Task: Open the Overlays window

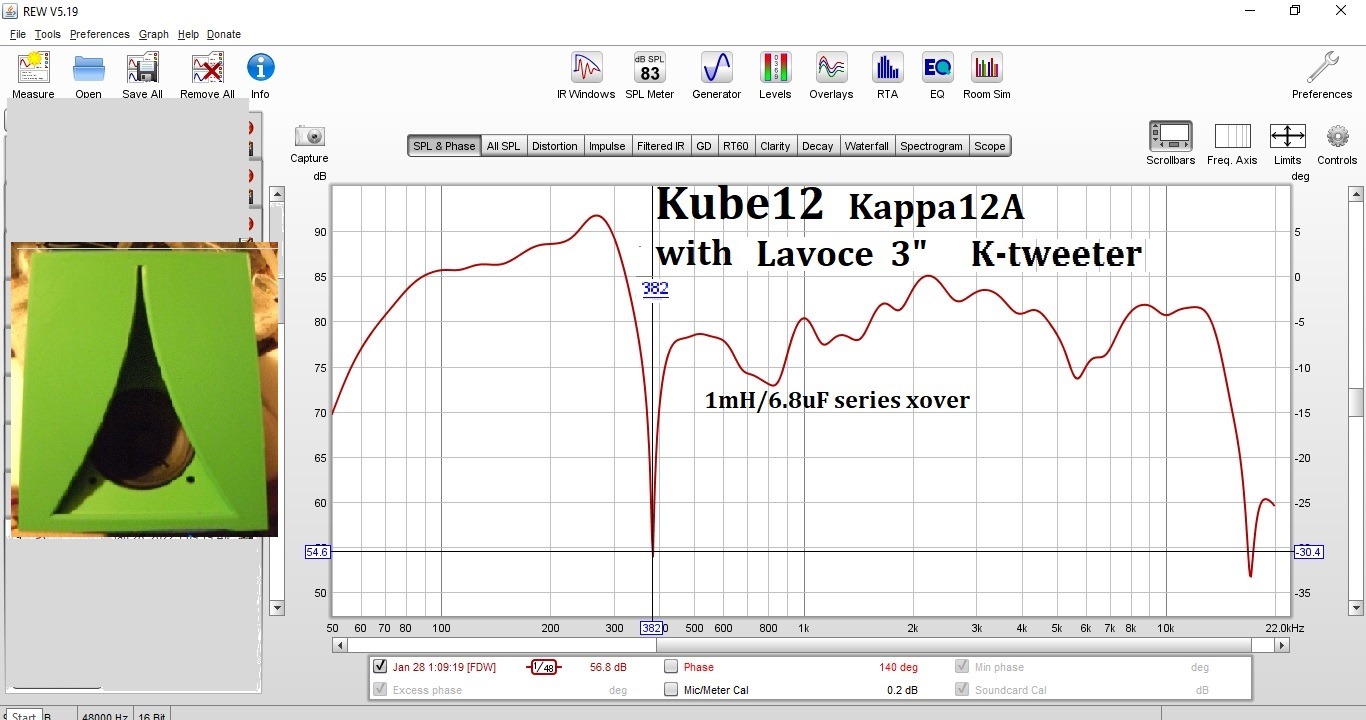Action: pyautogui.click(x=831, y=68)
